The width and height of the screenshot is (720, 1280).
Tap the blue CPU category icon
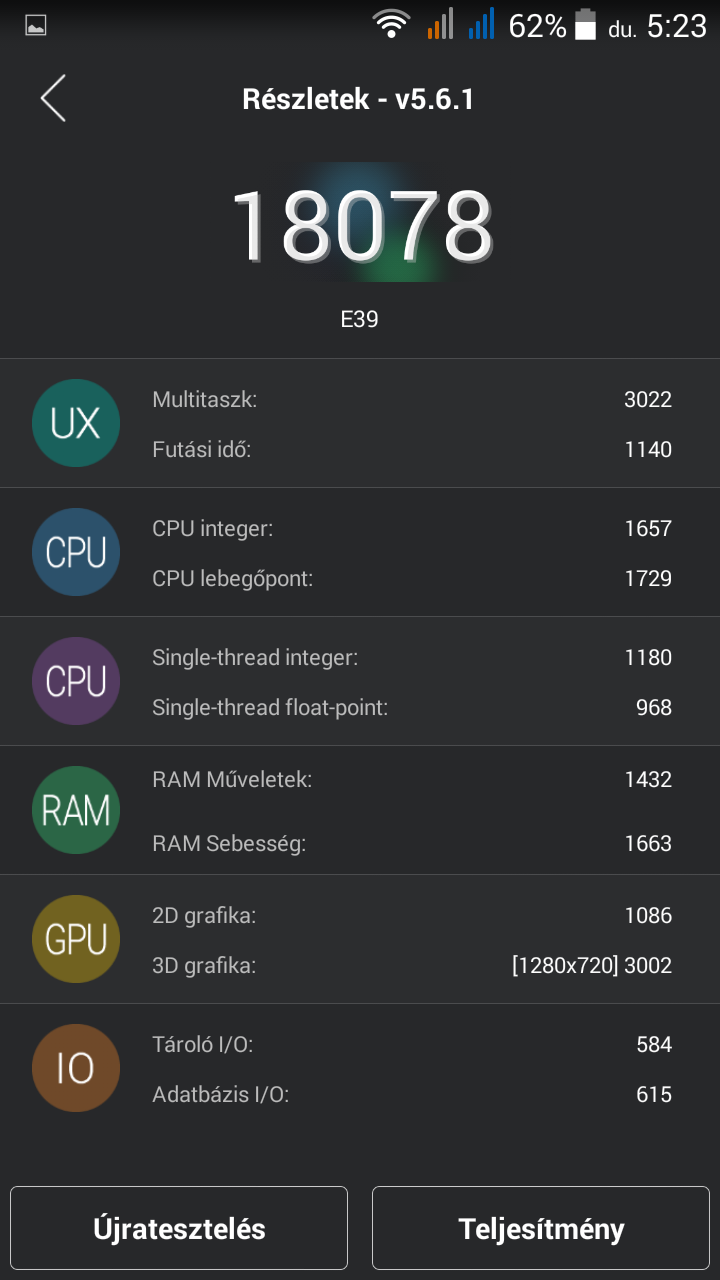click(76, 552)
